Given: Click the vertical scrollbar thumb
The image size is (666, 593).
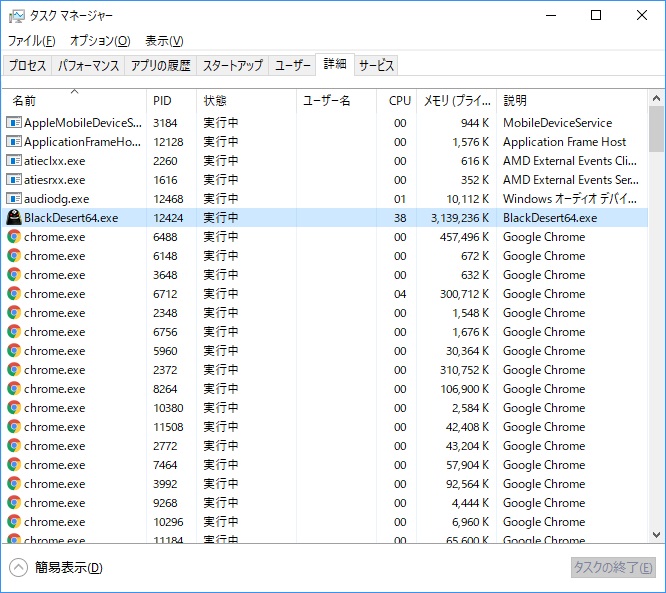Looking at the screenshot, I should tap(656, 129).
